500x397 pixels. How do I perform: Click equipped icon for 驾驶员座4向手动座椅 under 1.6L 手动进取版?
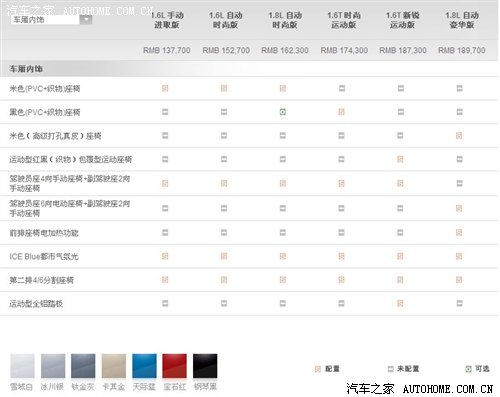165,183
